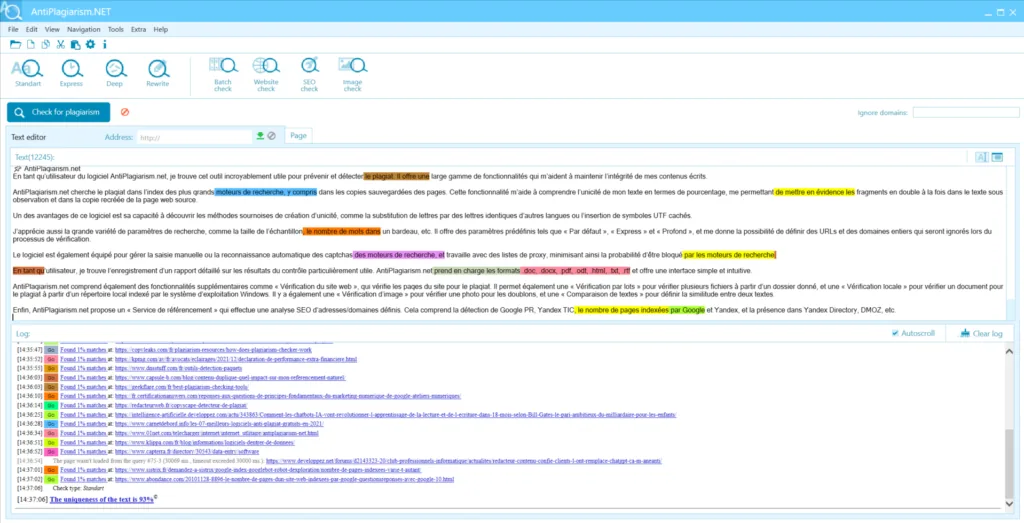
Task: Open SEO check tool
Action: [x=310, y=74]
